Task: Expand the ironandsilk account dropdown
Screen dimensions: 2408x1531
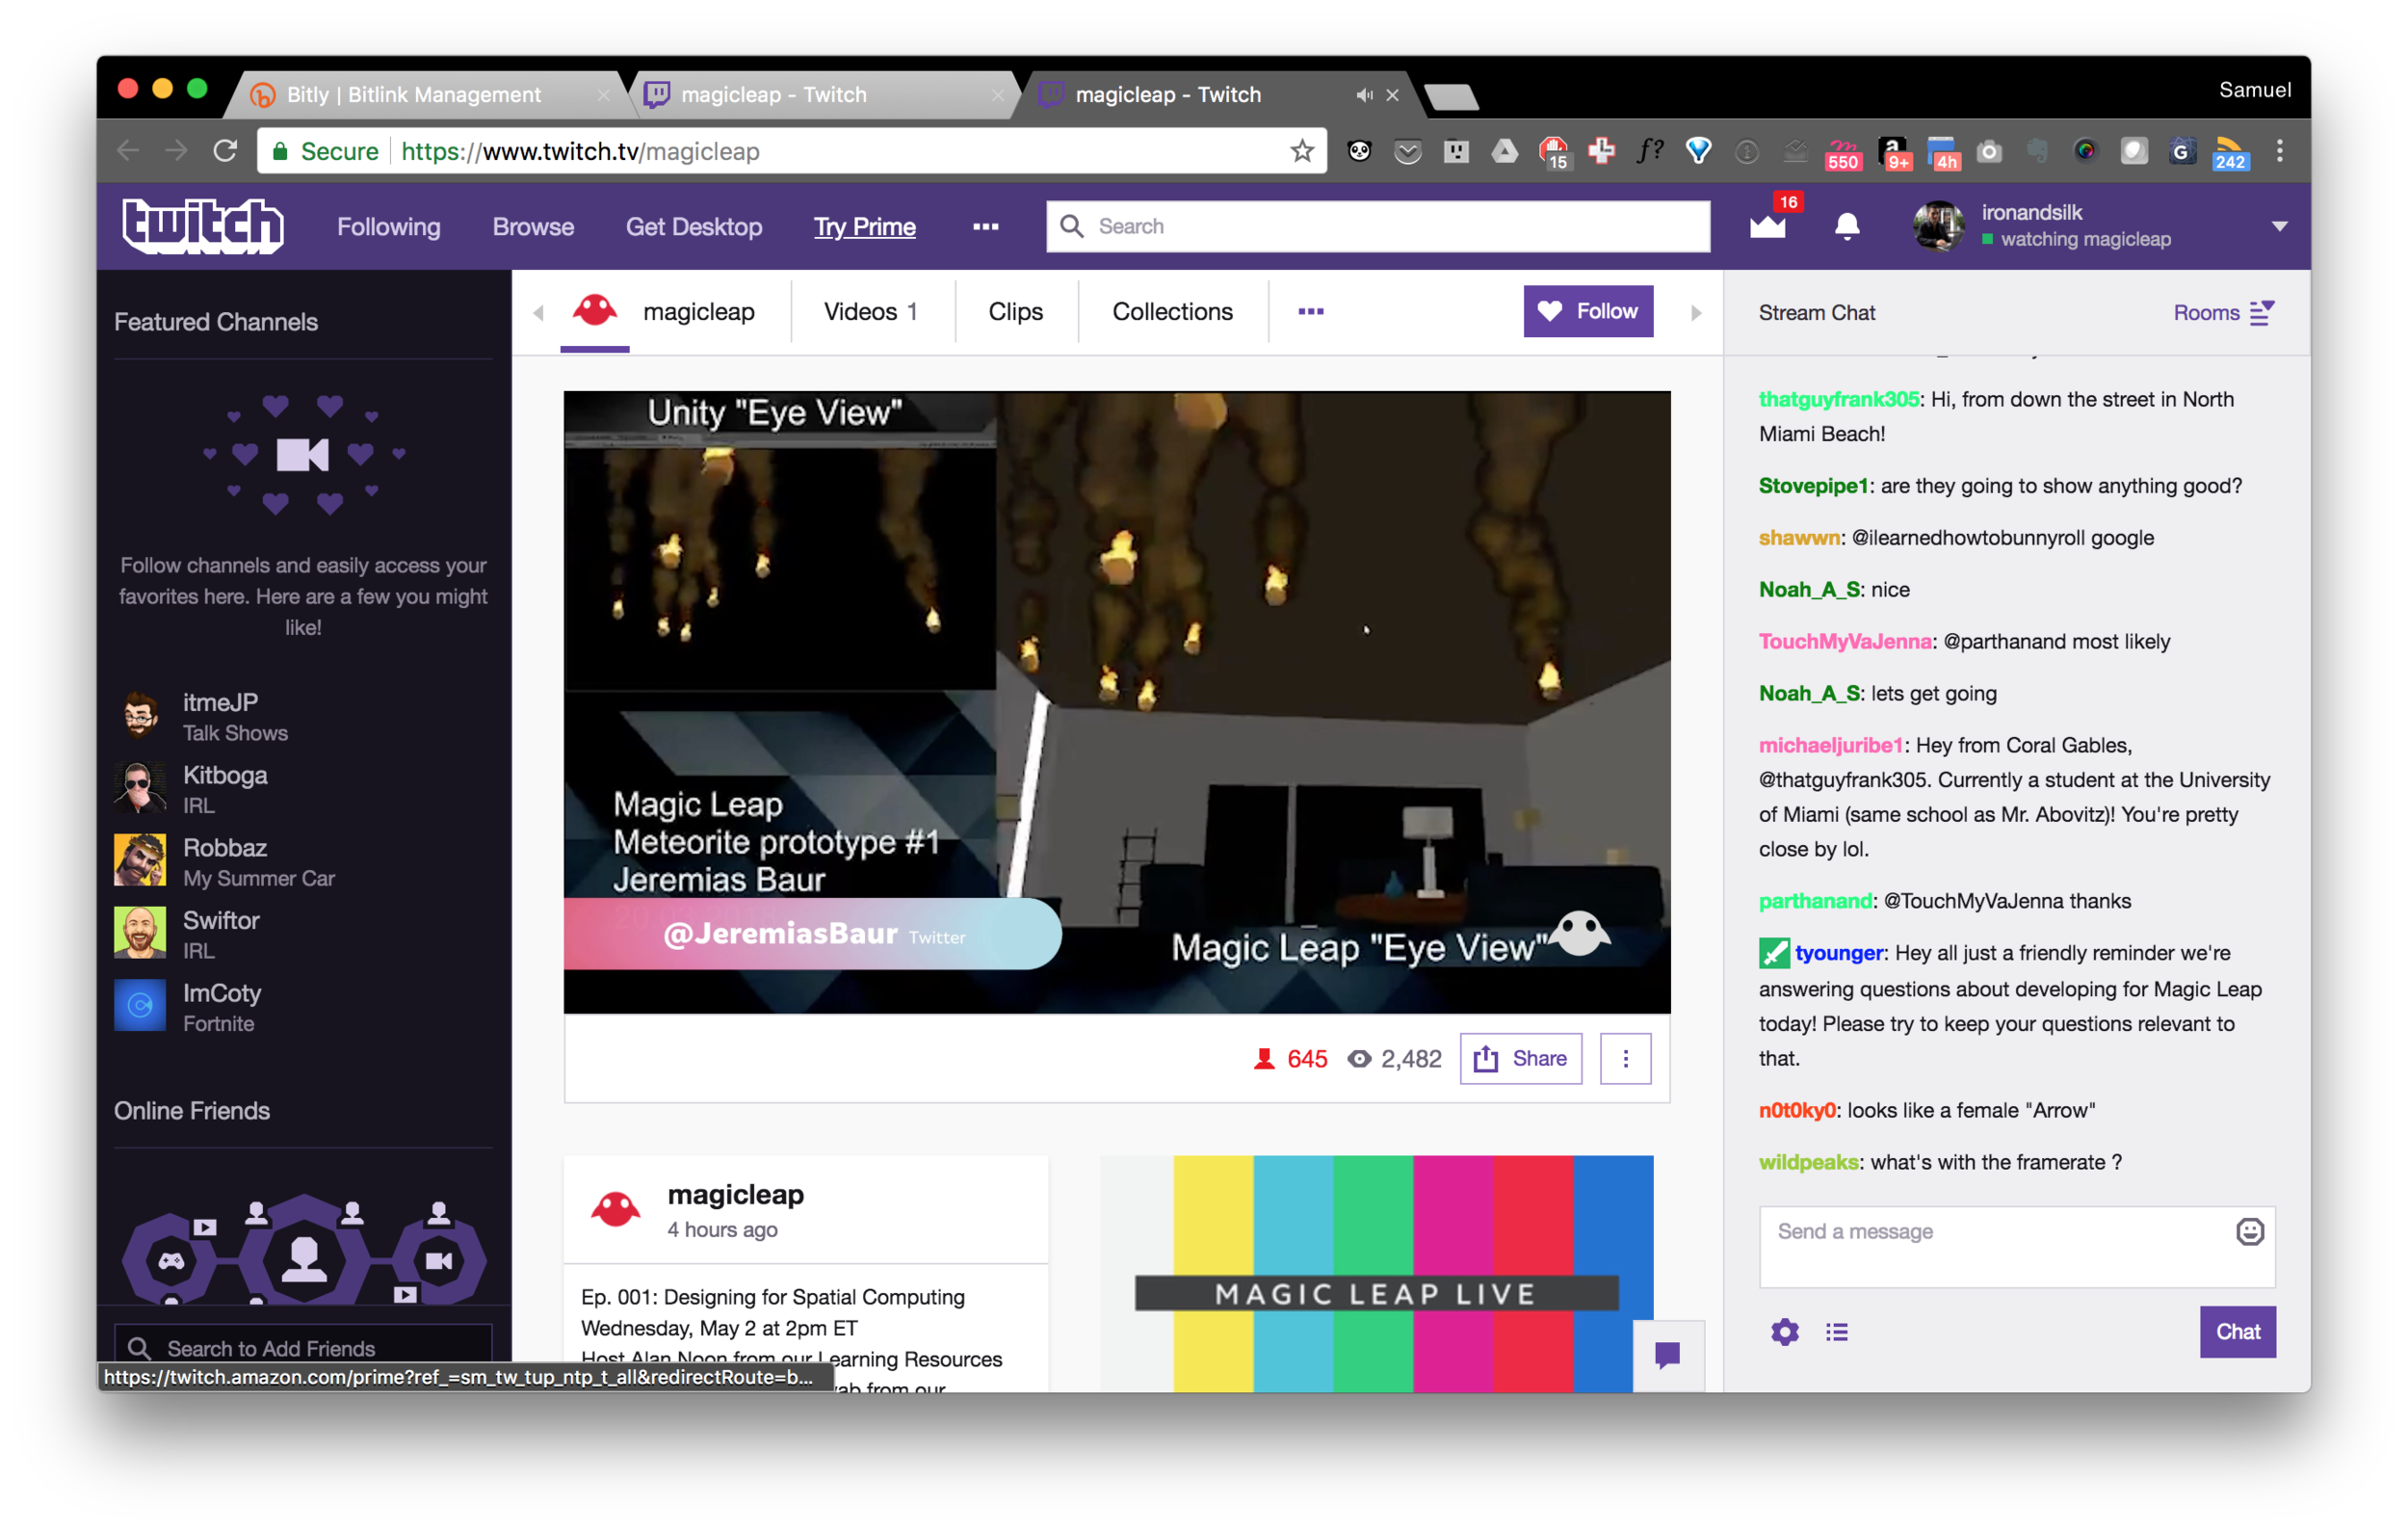Action: (x=2280, y=227)
